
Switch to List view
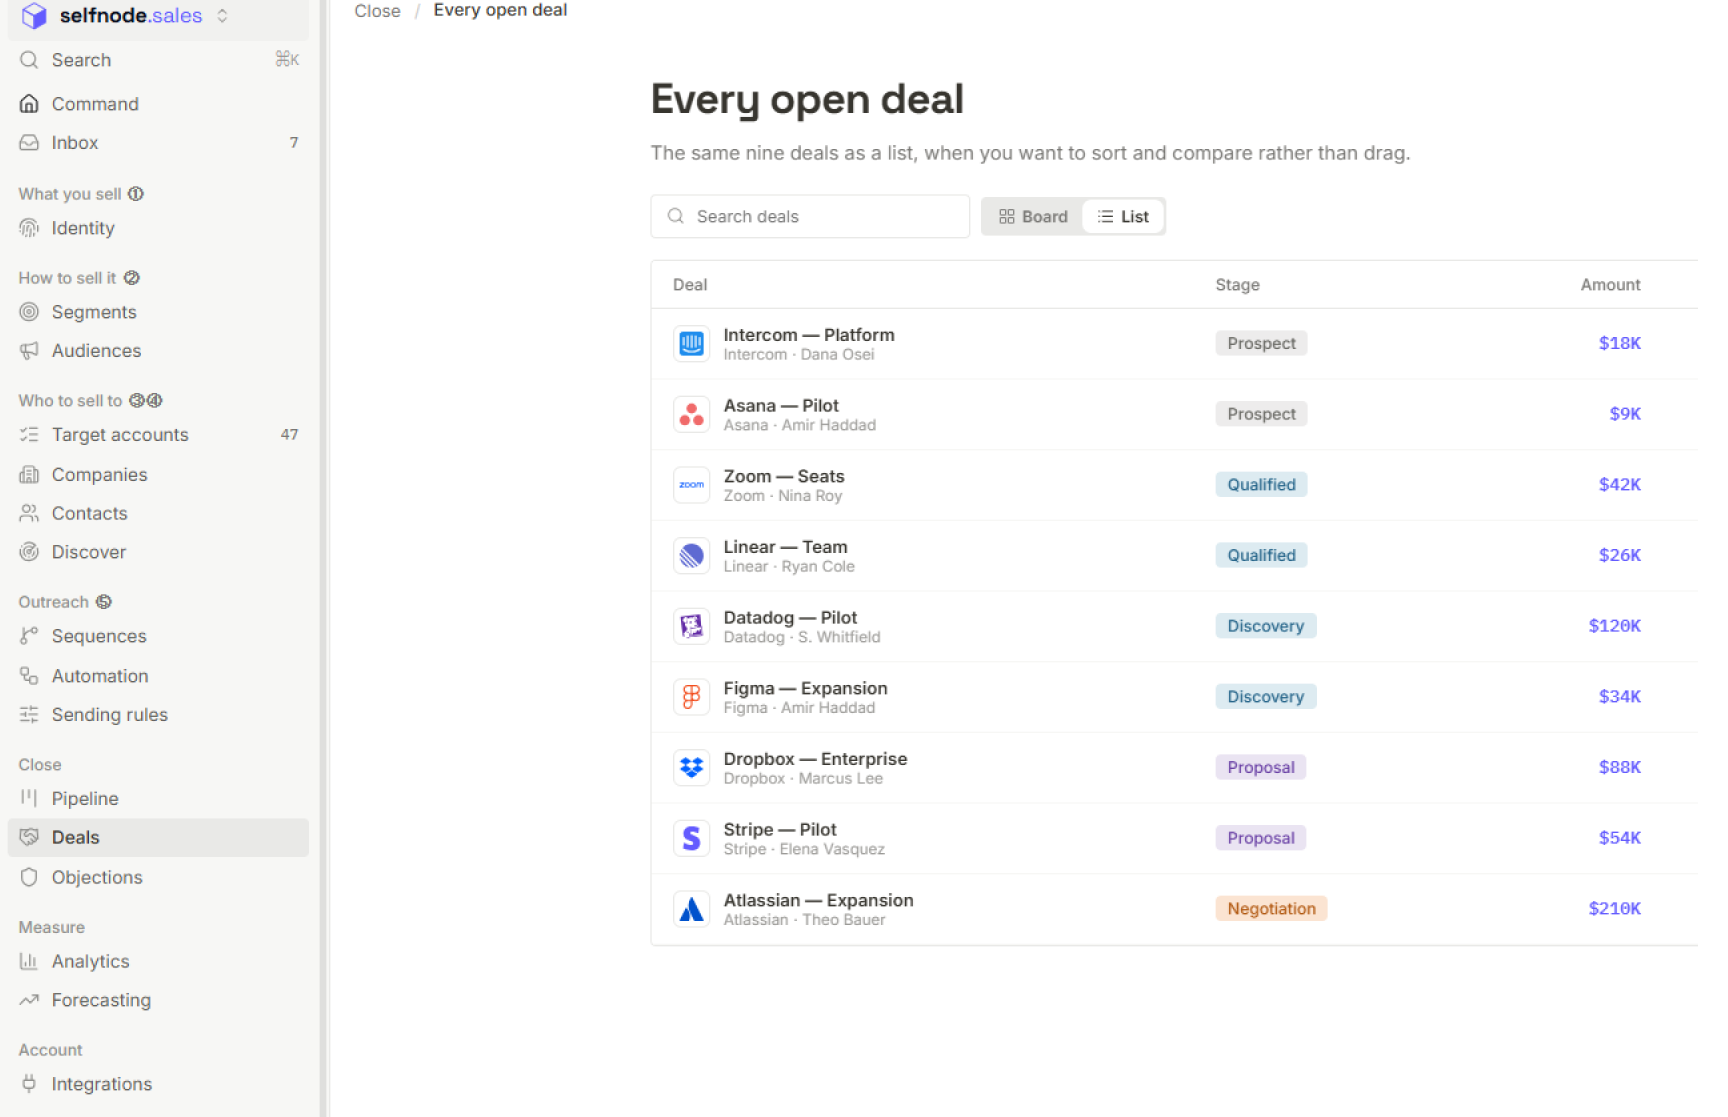coord(1123,217)
